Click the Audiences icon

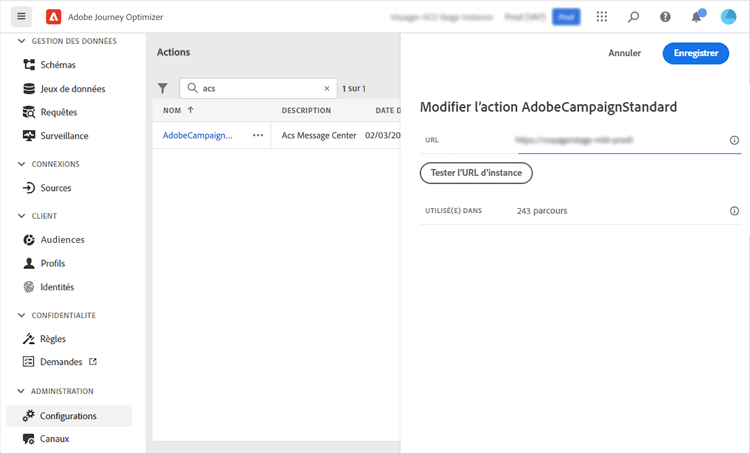click(29, 240)
